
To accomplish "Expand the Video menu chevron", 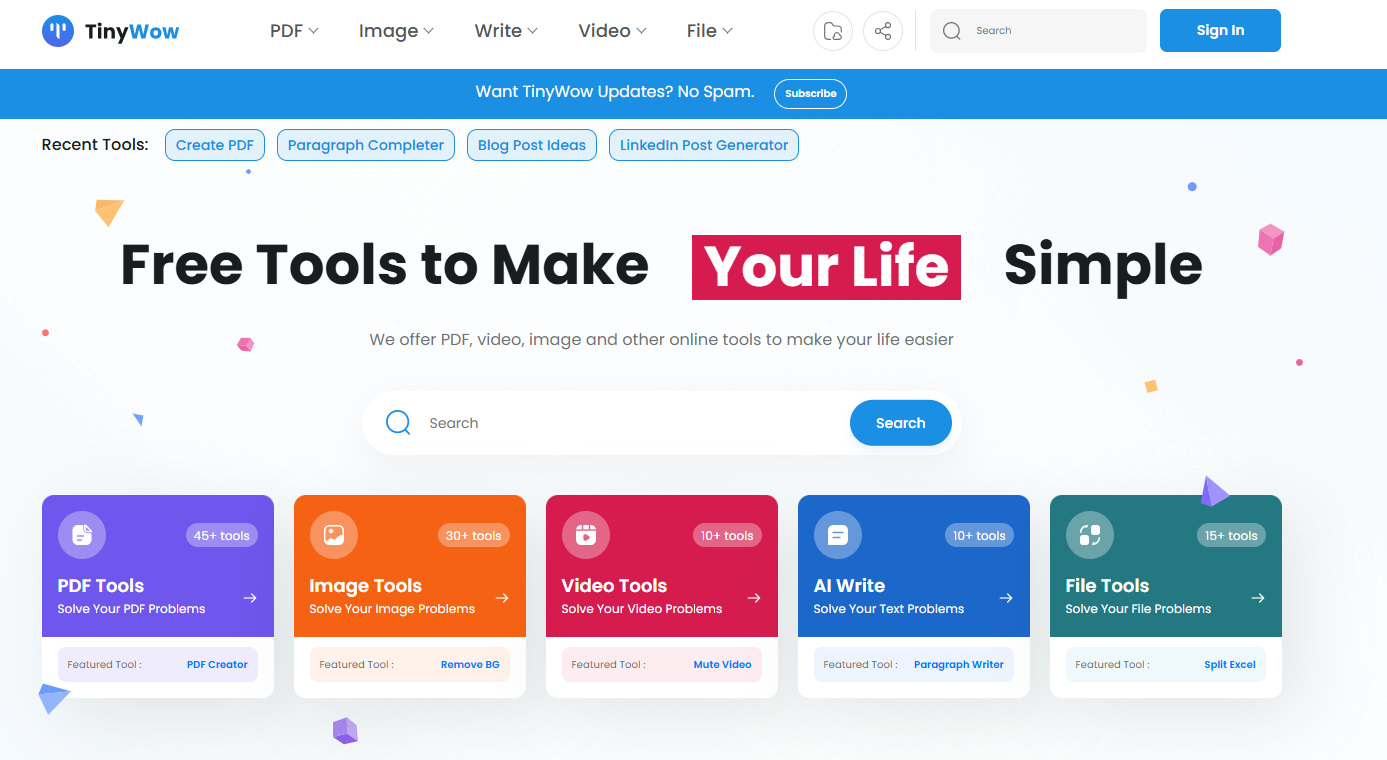I will pos(641,31).
